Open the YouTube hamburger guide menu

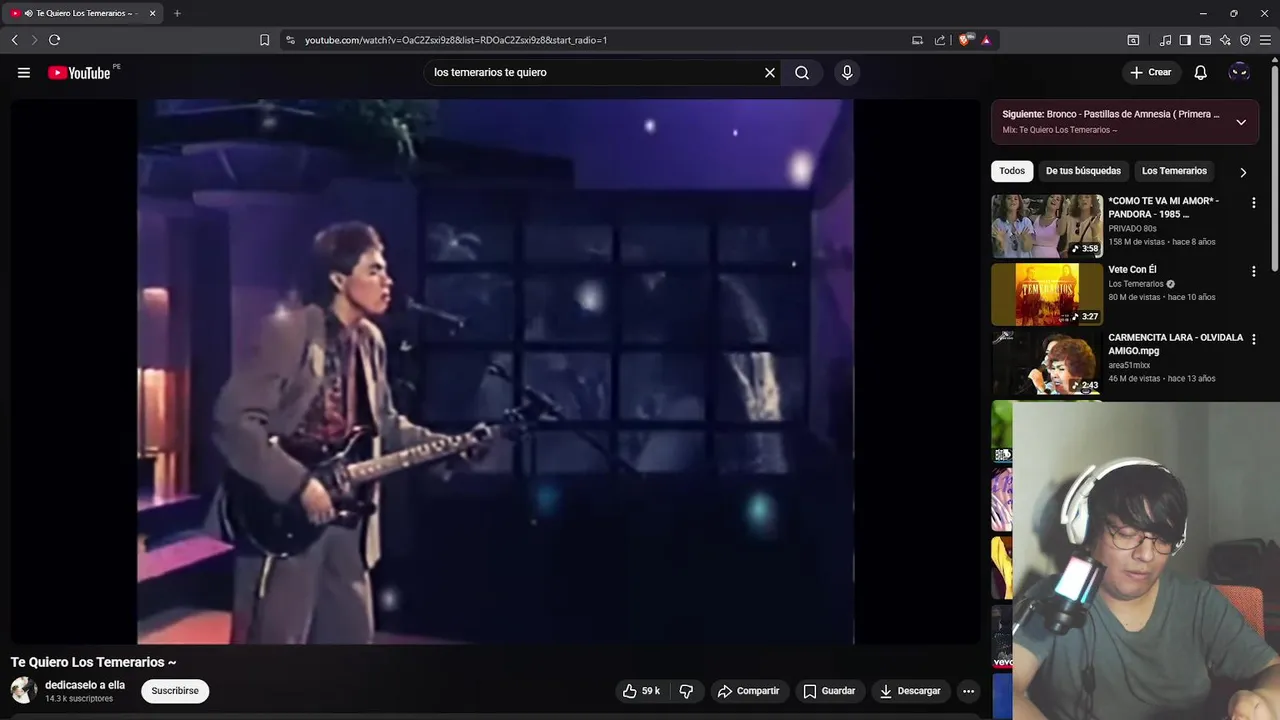[x=24, y=72]
